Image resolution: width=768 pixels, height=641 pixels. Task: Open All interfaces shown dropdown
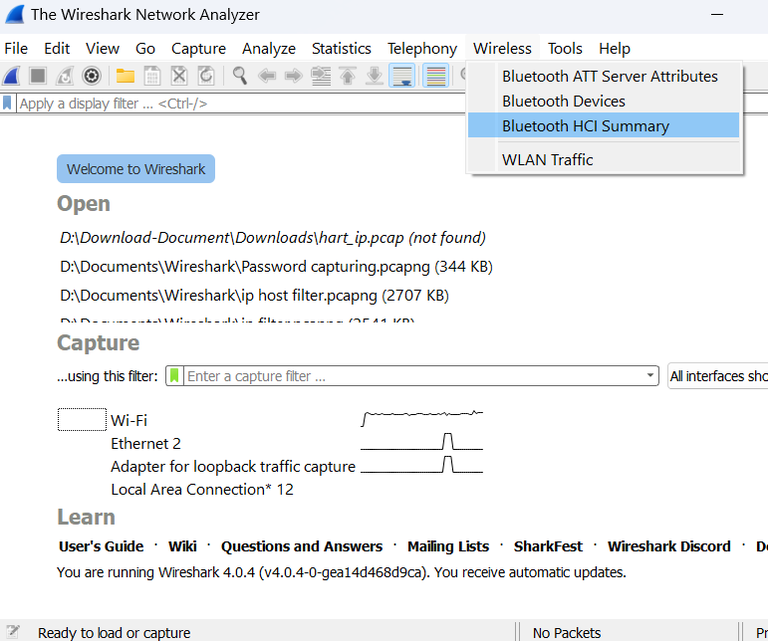[718, 376]
